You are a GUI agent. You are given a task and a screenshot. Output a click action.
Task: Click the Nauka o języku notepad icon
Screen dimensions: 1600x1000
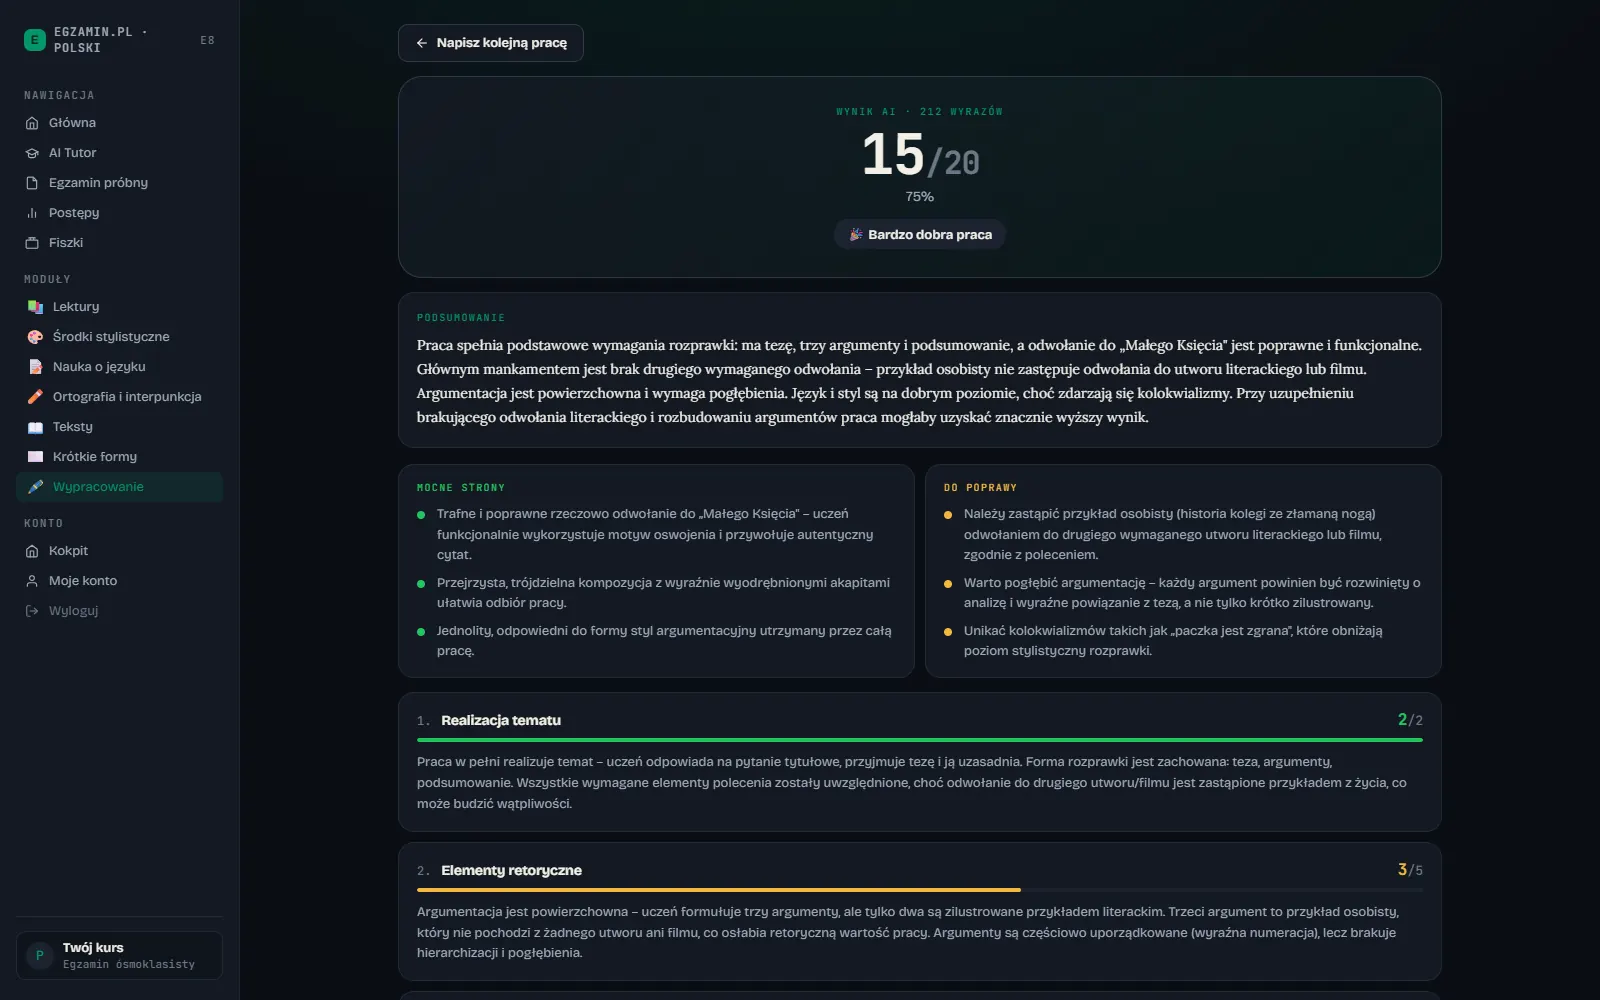pos(35,367)
